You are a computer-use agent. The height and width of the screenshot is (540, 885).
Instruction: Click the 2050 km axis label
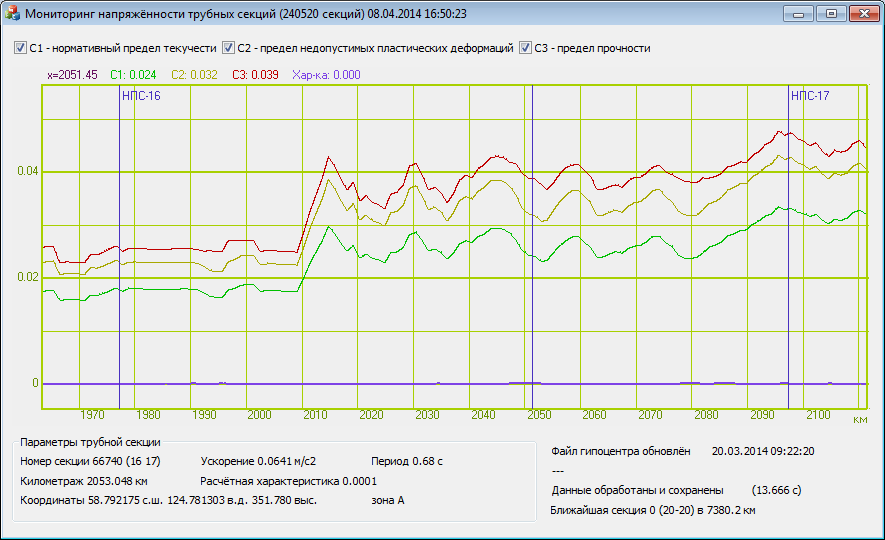point(539,415)
